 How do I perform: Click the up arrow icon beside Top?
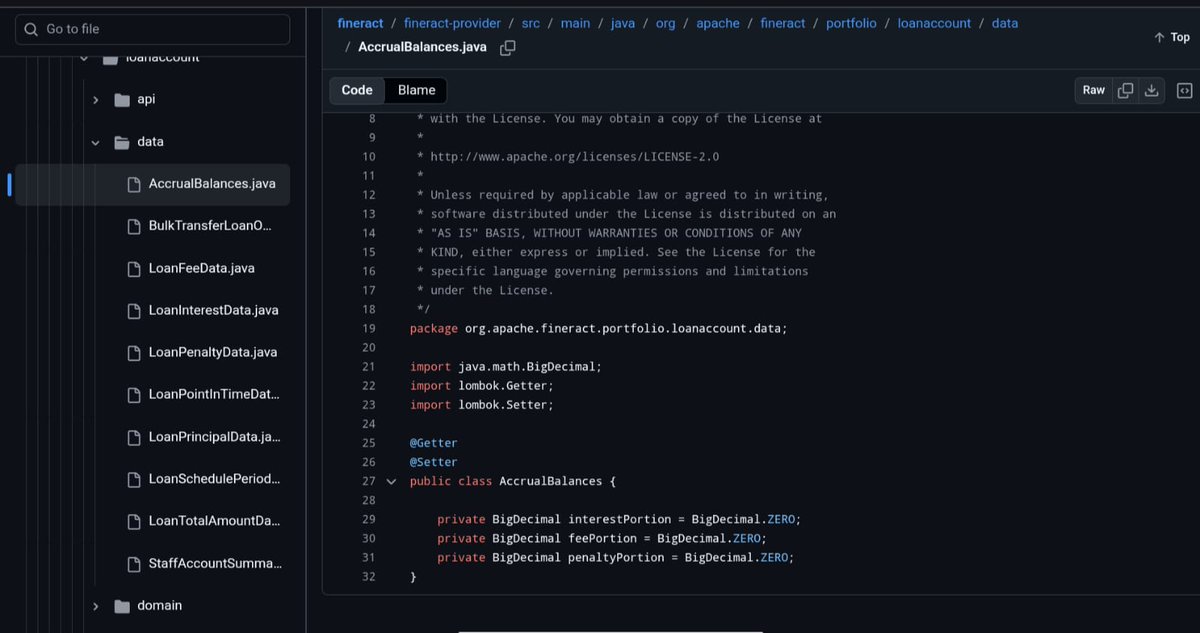(1159, 37)
